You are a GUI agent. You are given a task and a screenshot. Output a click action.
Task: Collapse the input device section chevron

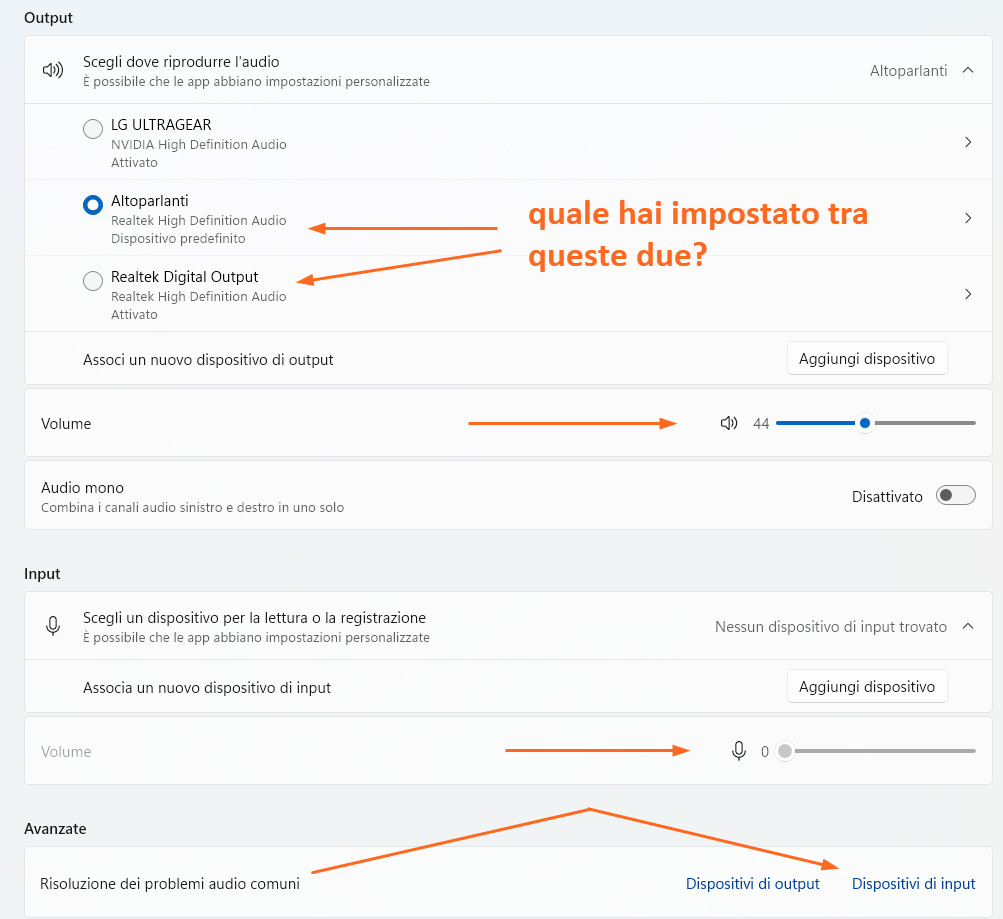967,626
